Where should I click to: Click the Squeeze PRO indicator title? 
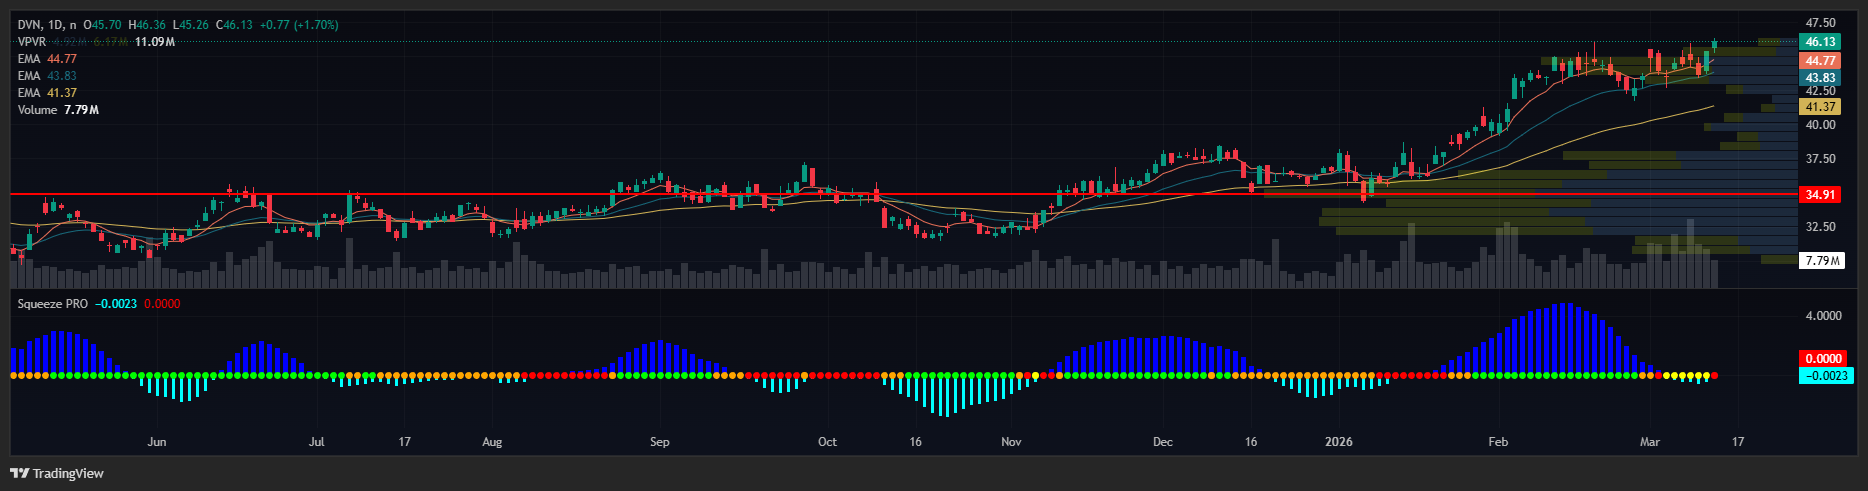pyautogui.click(x=53, y=304)
